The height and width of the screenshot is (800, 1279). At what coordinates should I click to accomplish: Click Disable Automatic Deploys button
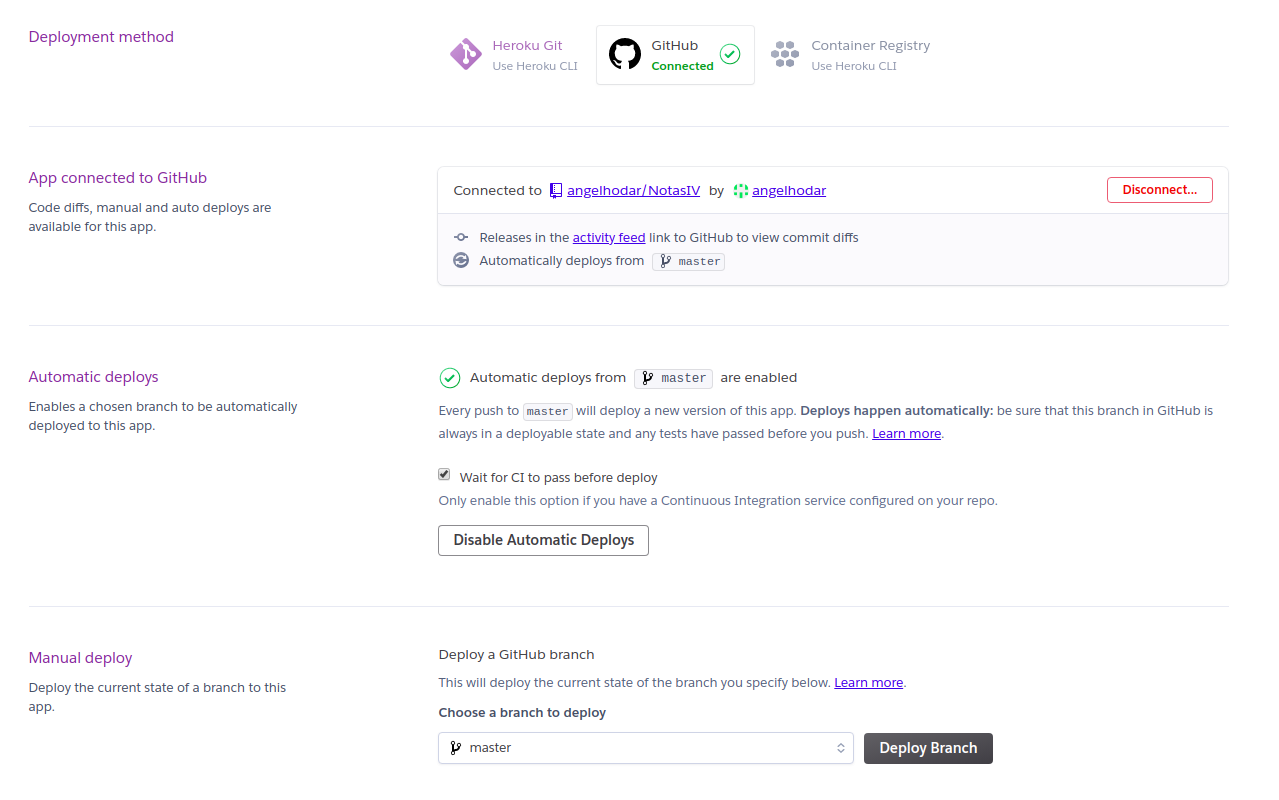pyautogui.click(x=543, y=540)
